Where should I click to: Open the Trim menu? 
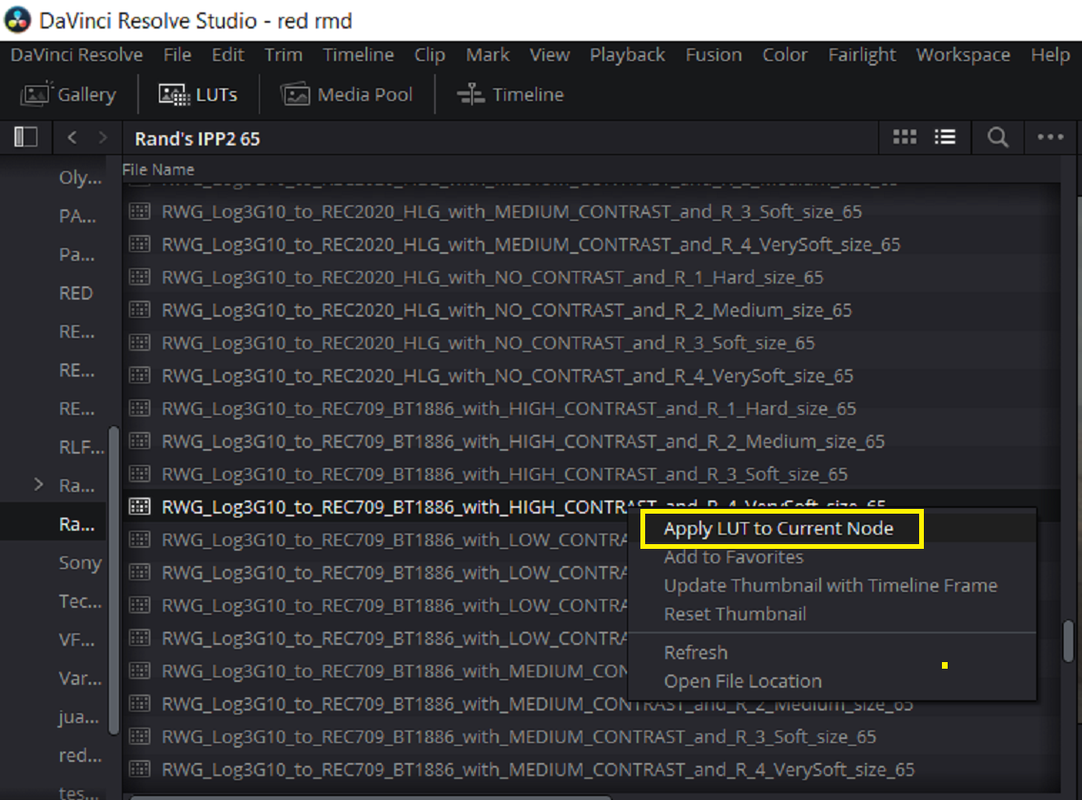coord(283,55)
